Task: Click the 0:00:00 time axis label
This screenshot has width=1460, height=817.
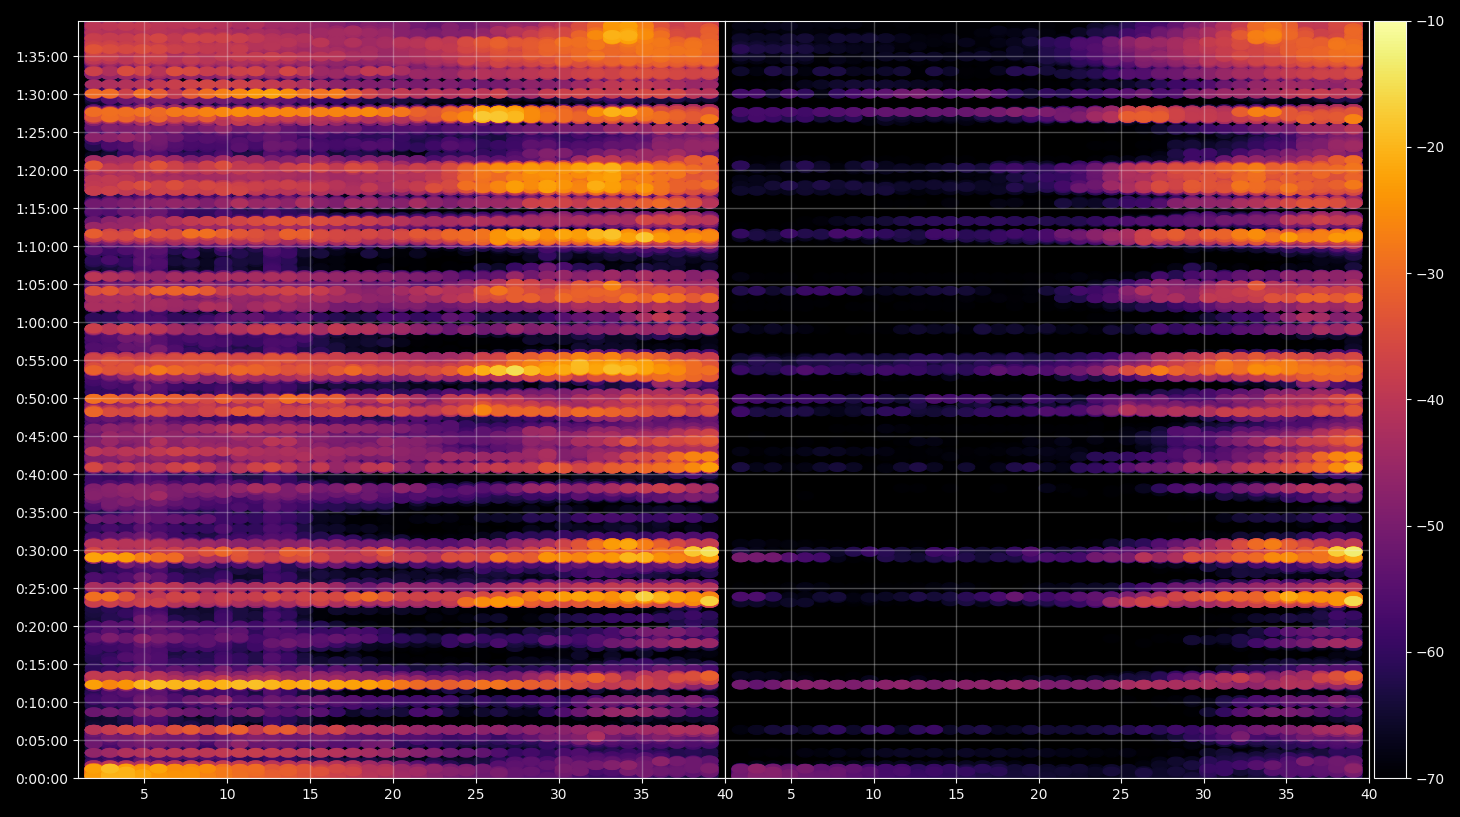Action: point(42,779)
